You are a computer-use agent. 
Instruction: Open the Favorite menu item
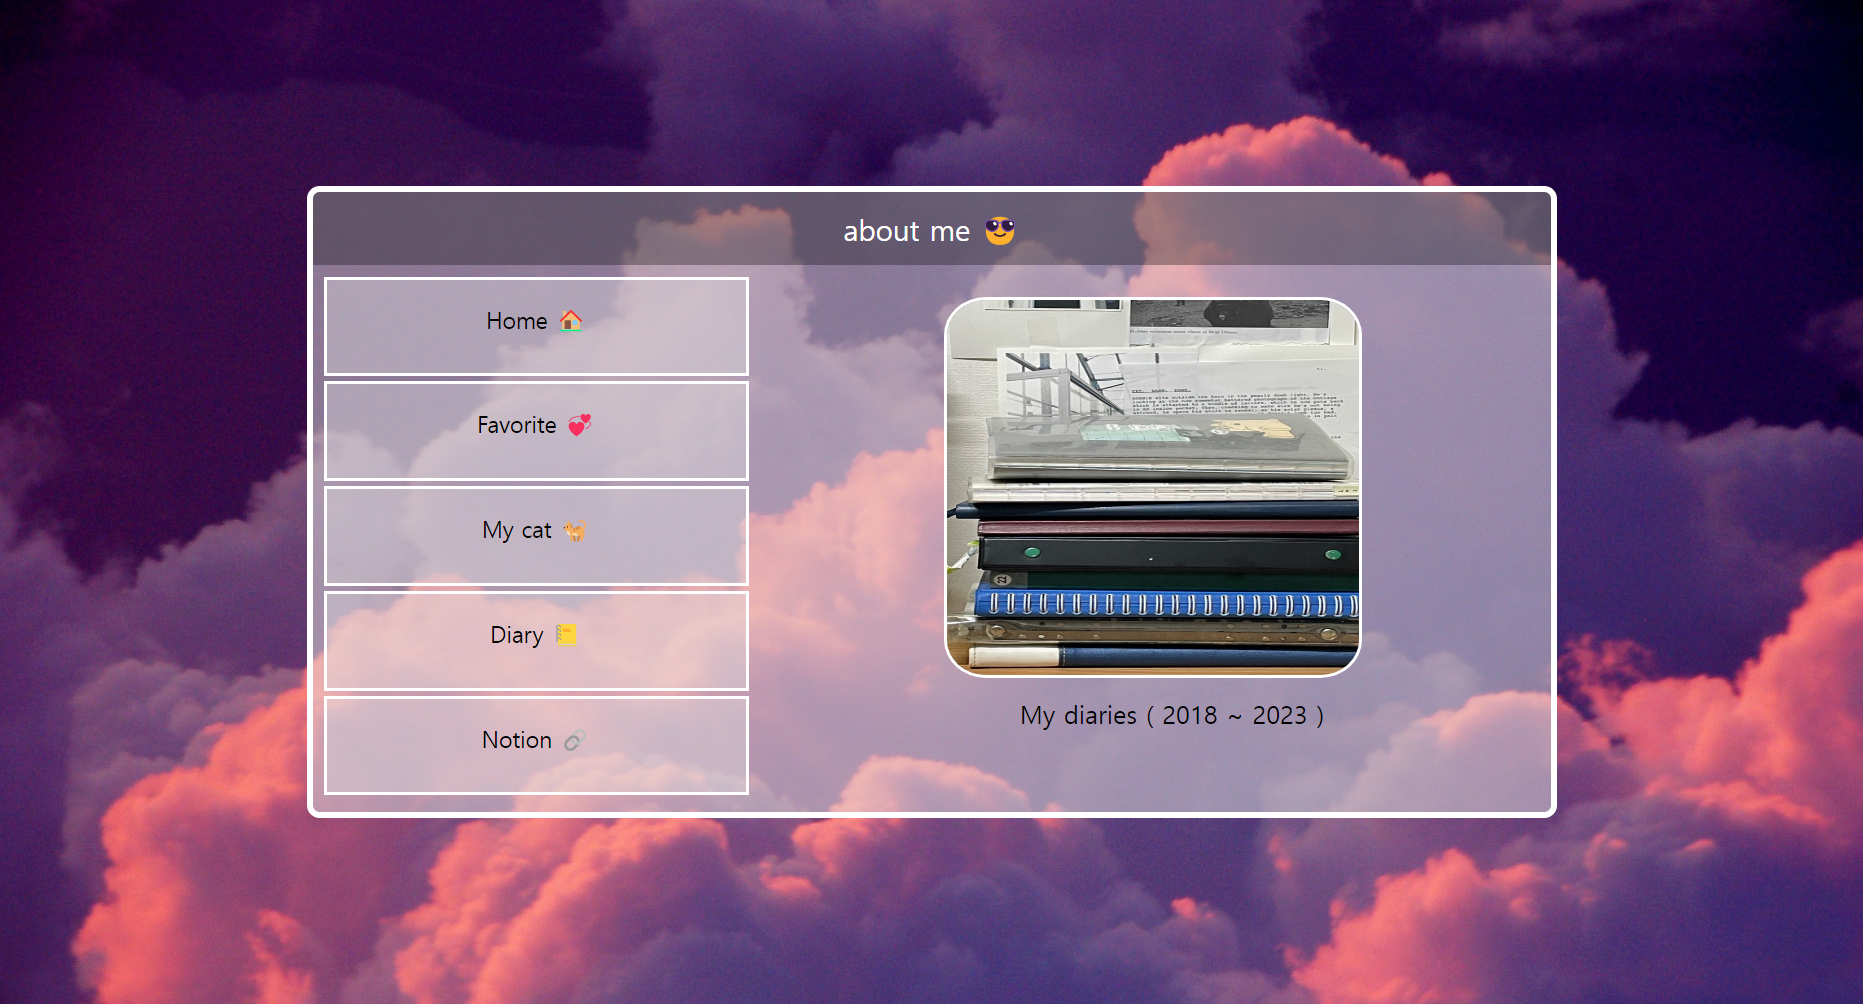(x=536, y=431)
